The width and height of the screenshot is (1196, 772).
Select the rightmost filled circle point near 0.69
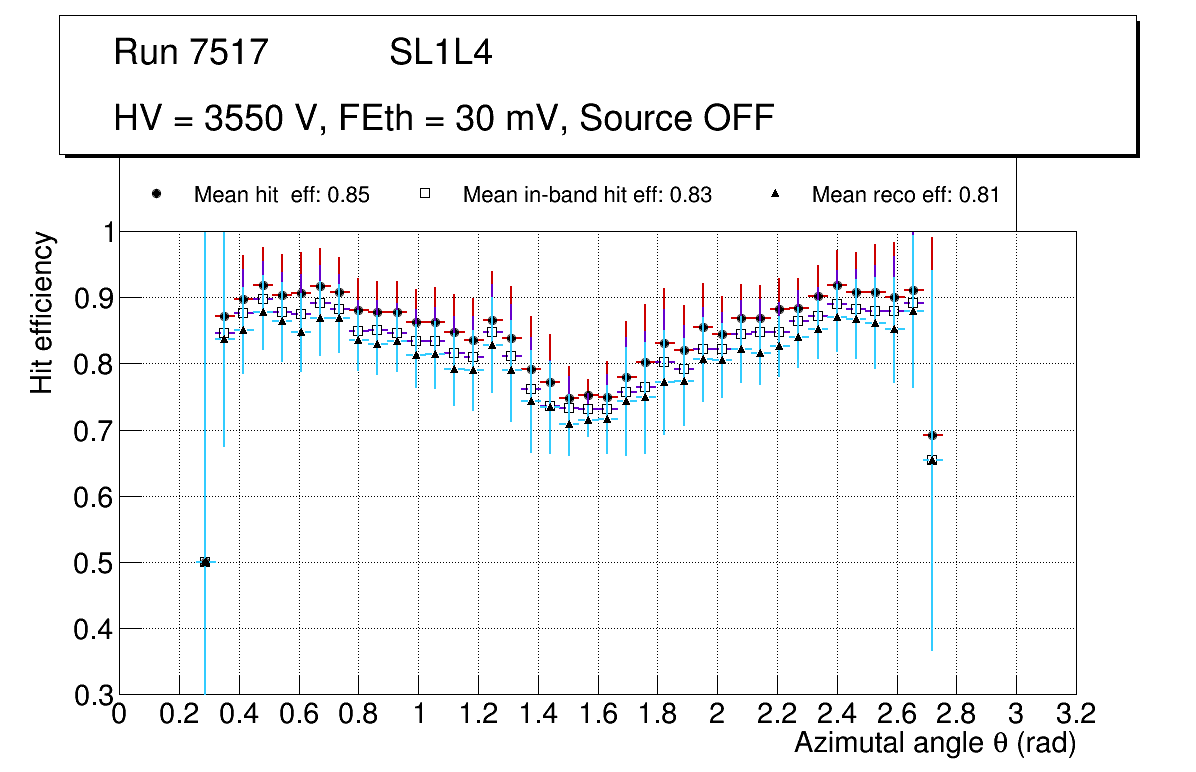click(x=932, y=435)
